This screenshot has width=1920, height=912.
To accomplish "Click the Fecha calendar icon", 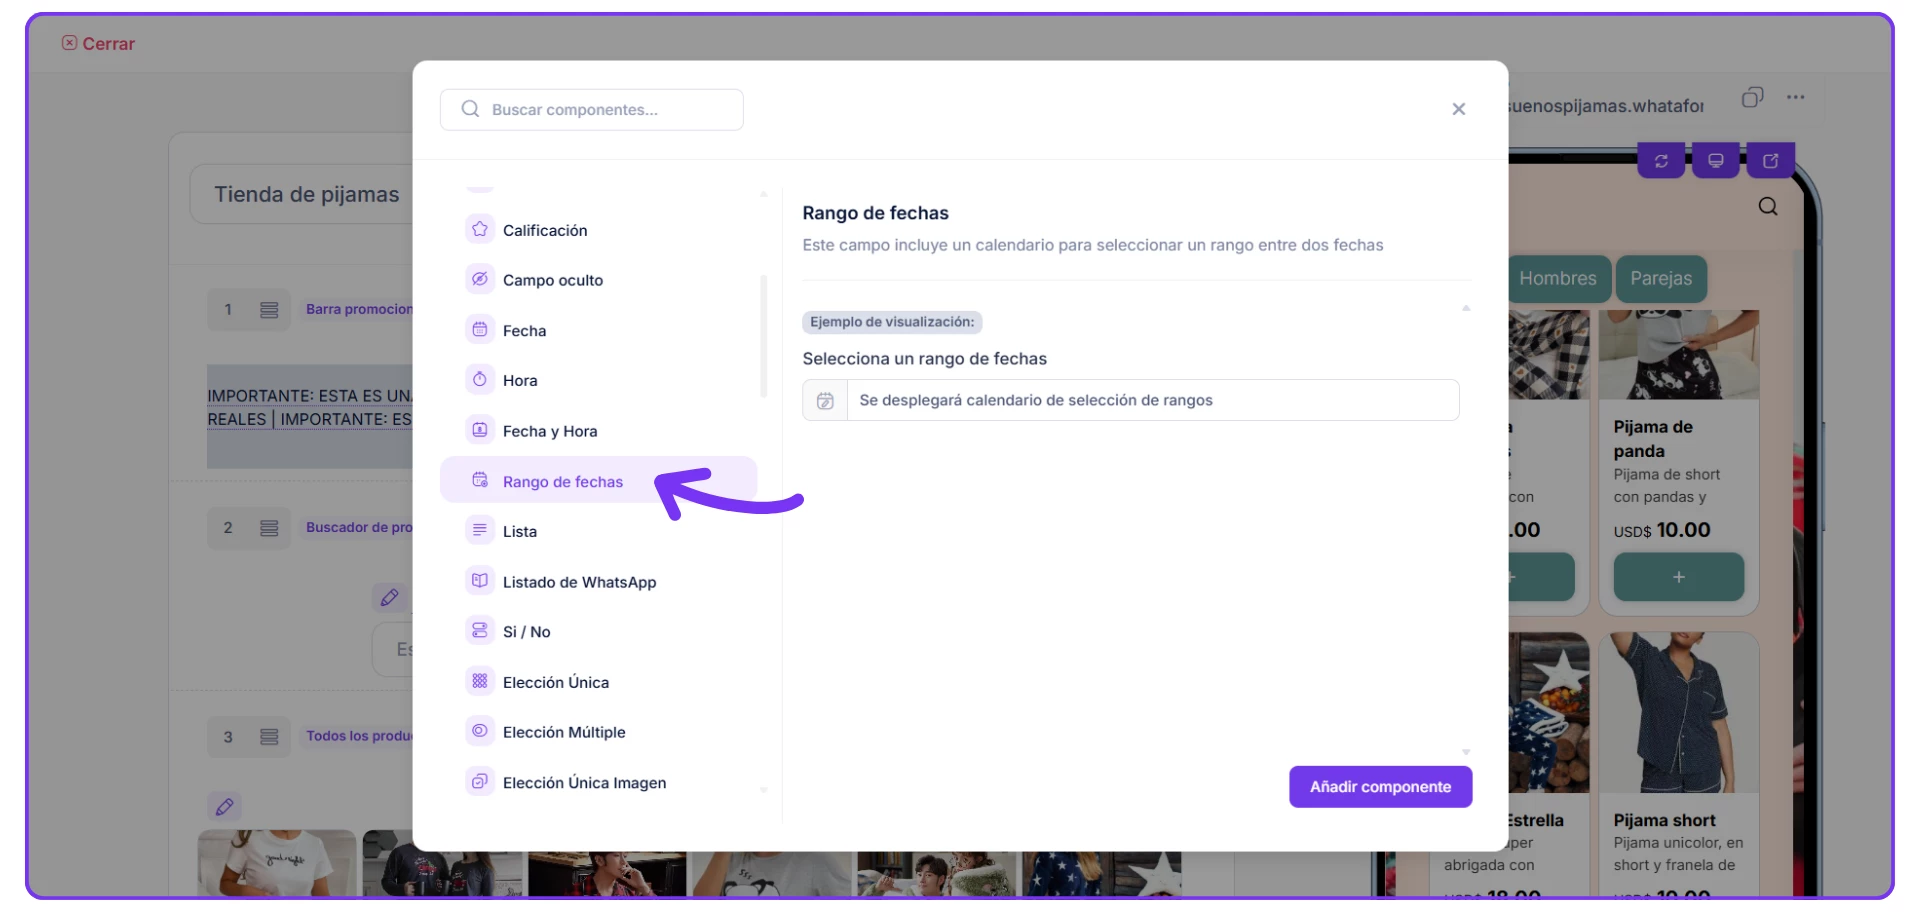I will (480, 330).
